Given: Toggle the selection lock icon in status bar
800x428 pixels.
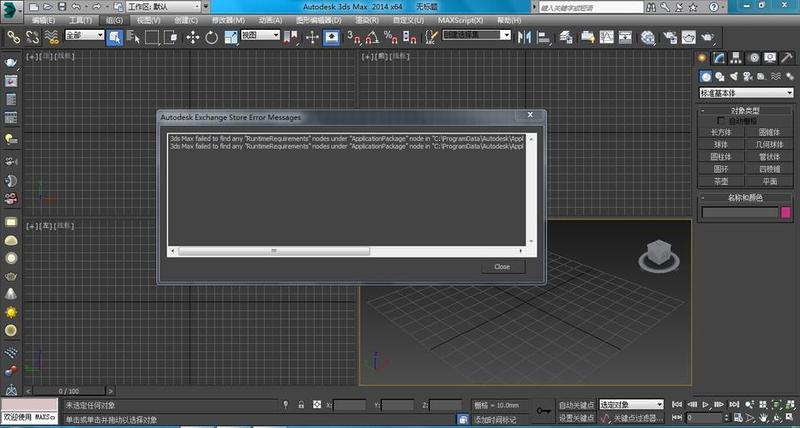Looking at the screenshot, I should [x=301, y=405].
